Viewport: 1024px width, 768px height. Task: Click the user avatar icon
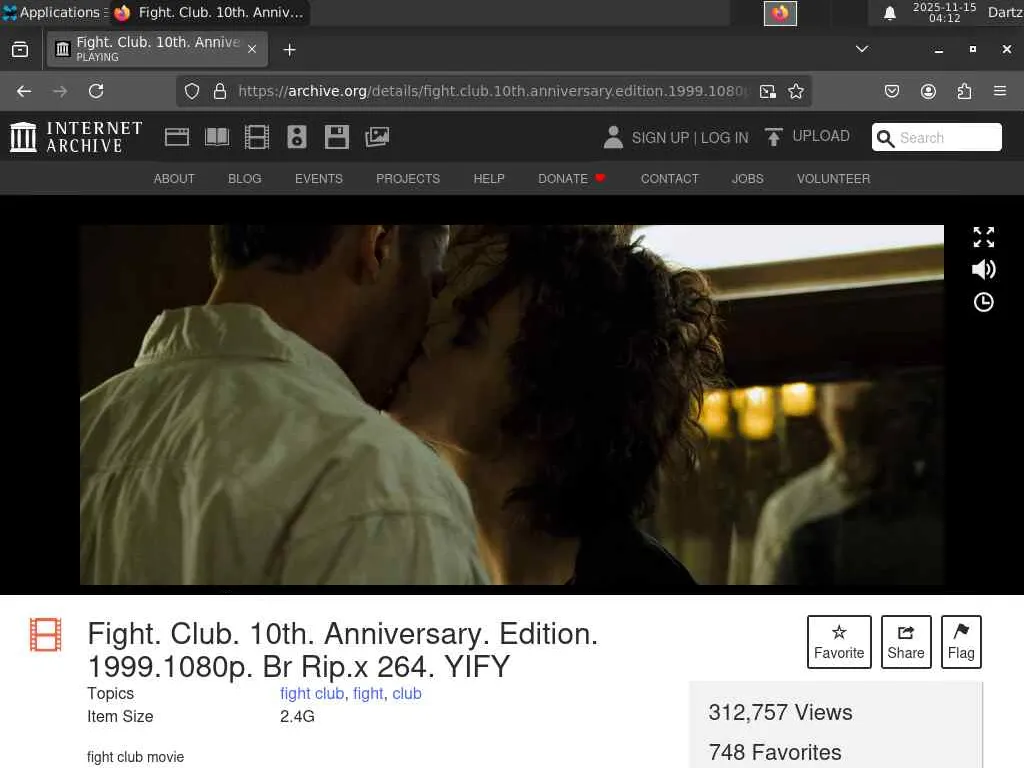point(613,137)
